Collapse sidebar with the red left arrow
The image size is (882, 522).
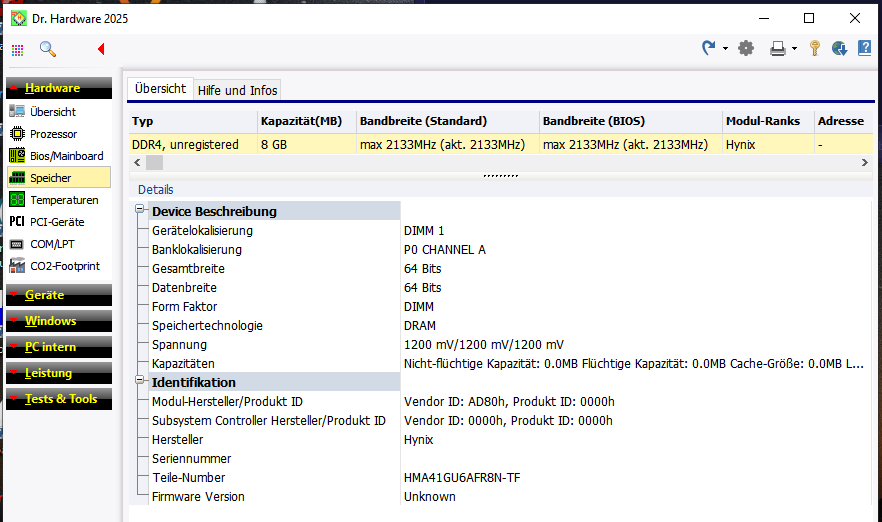(x=101, y=49)
